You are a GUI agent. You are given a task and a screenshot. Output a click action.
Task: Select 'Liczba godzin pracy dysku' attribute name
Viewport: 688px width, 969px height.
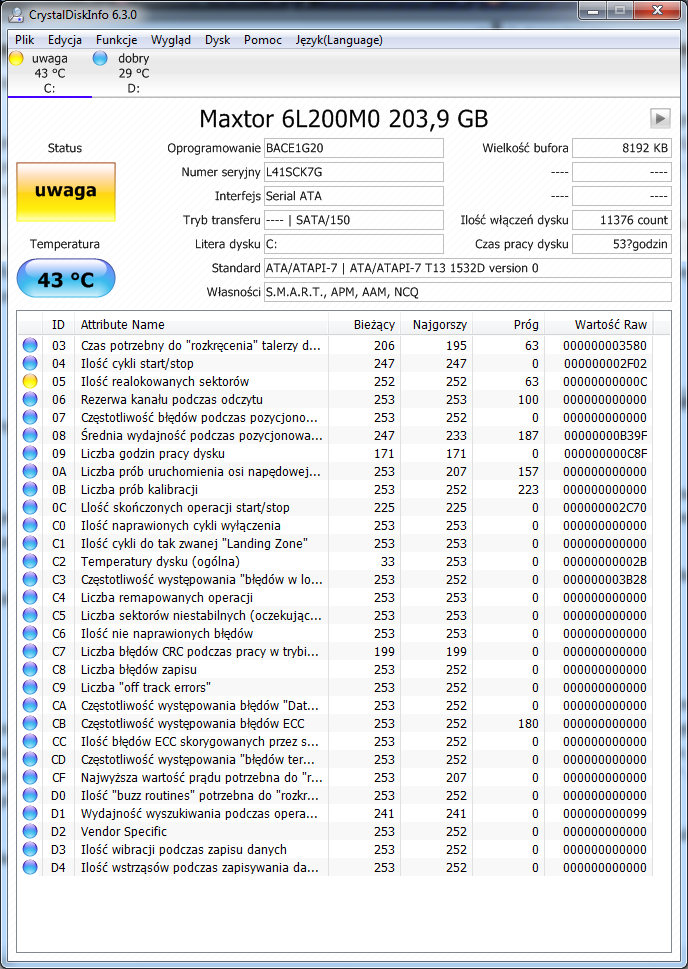(x=153, y=454)
